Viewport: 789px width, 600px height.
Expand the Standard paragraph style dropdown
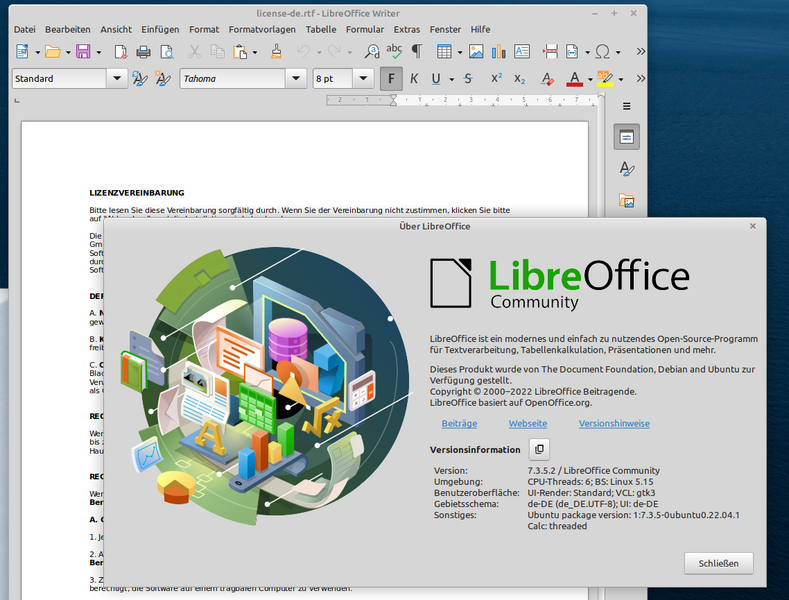(x=116, y=79)
